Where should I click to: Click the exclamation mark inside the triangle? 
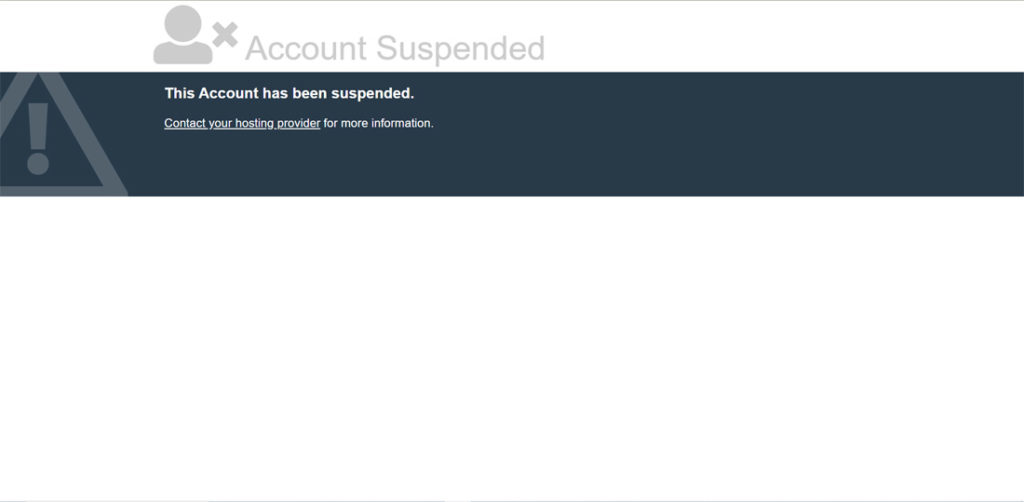point(38,138)
